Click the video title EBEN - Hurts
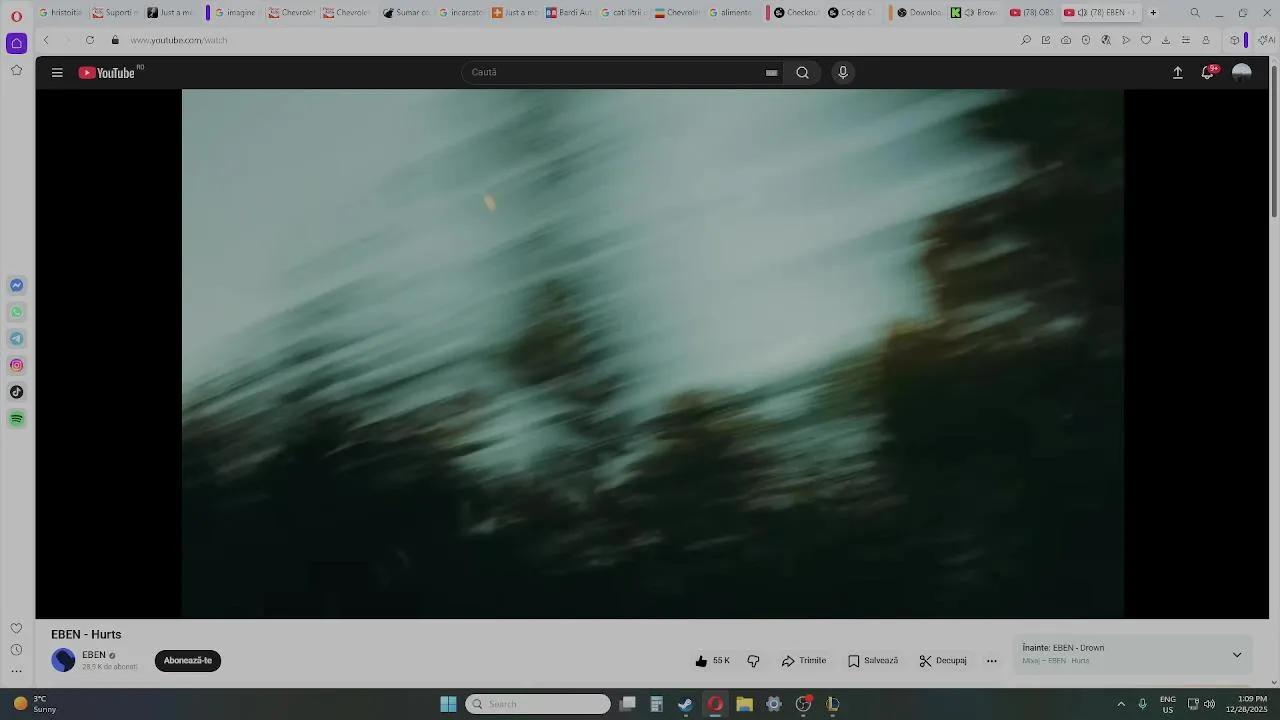The image size is (1280, 720). [86, 634]
